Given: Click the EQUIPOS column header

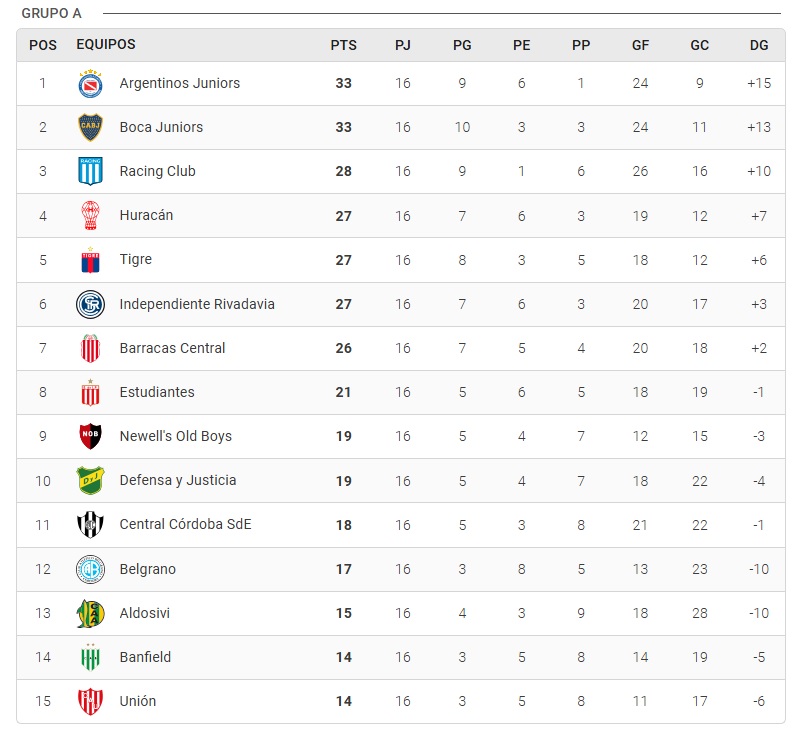Looking at the screenshot, I should [x=106, y=45].
